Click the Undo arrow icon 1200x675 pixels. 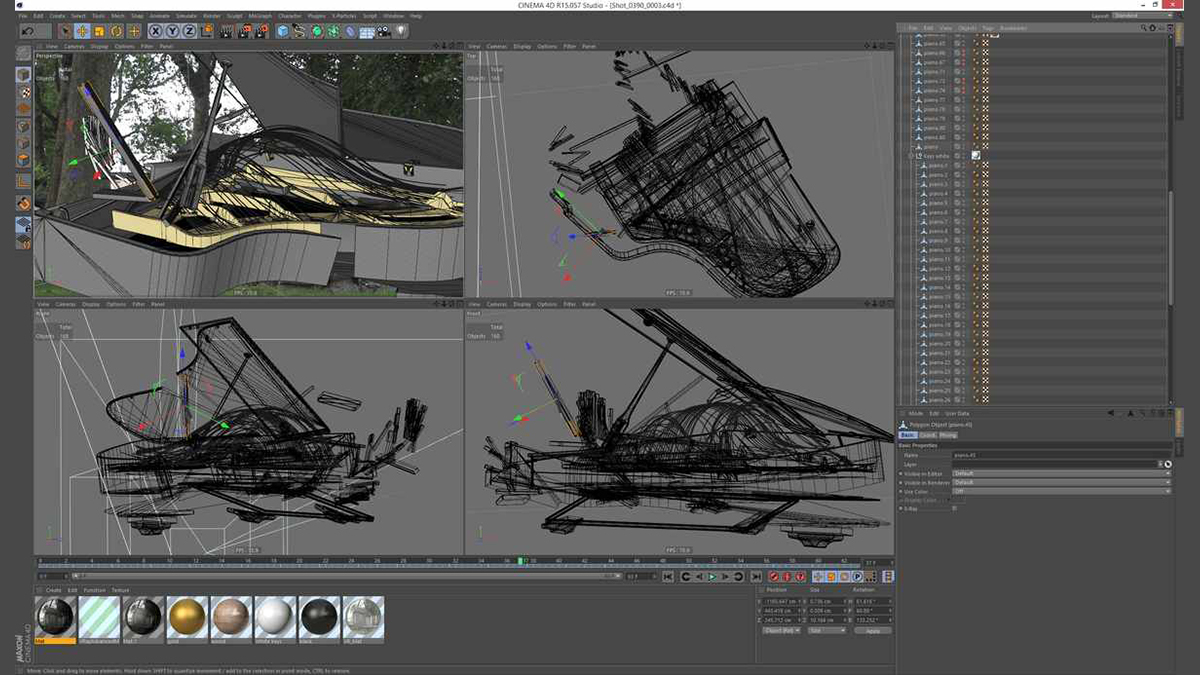[29, 31]
